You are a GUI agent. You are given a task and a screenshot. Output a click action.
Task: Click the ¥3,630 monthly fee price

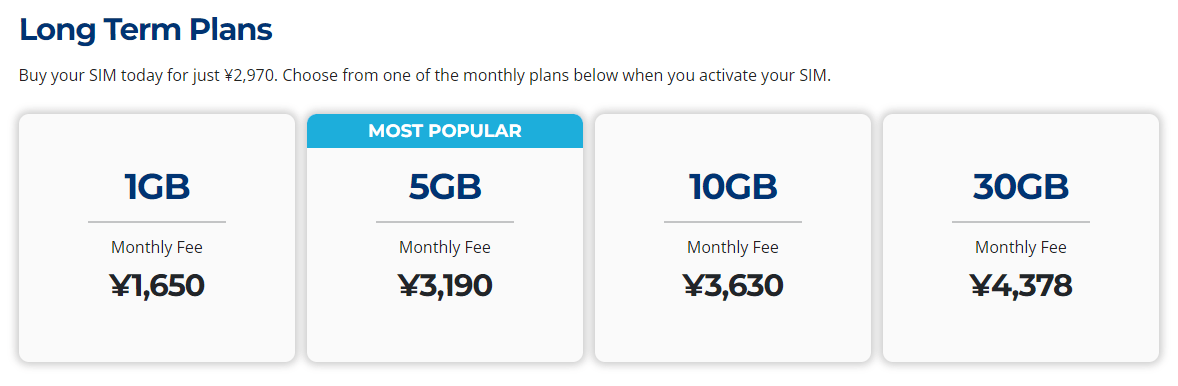732,285
